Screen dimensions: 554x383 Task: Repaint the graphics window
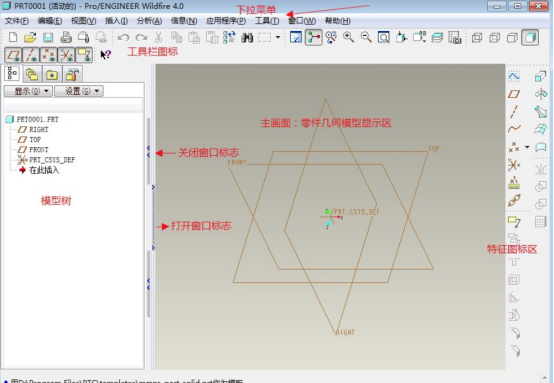tap(296, 37)
